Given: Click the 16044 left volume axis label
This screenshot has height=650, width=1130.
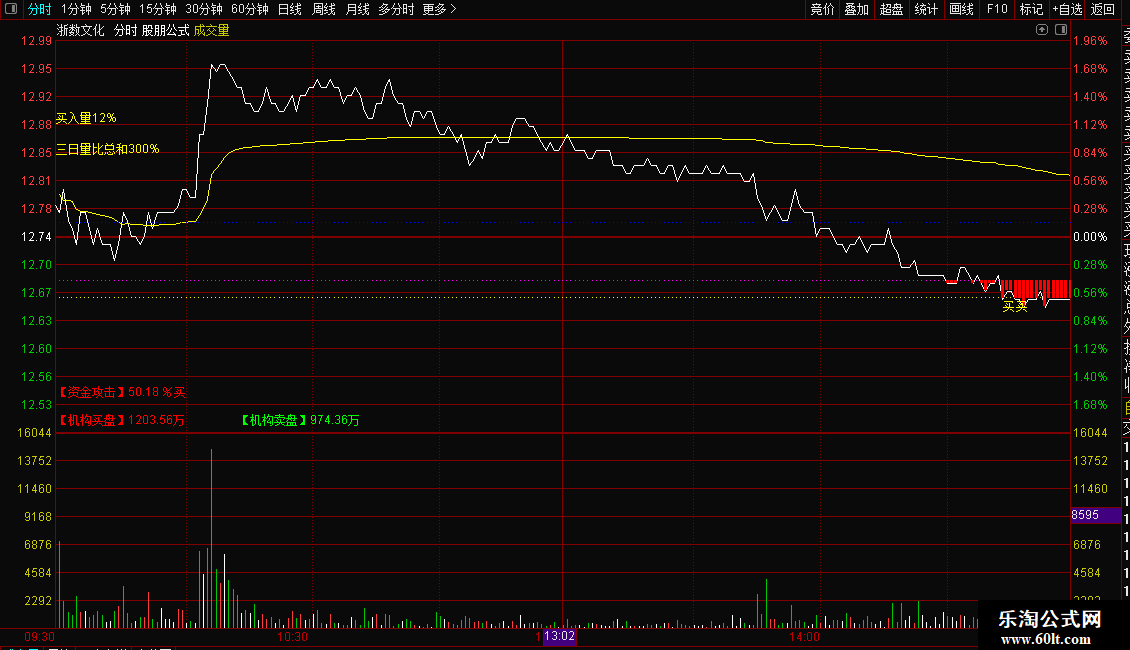Looking at the screenshot, I should tap(35, 433).
